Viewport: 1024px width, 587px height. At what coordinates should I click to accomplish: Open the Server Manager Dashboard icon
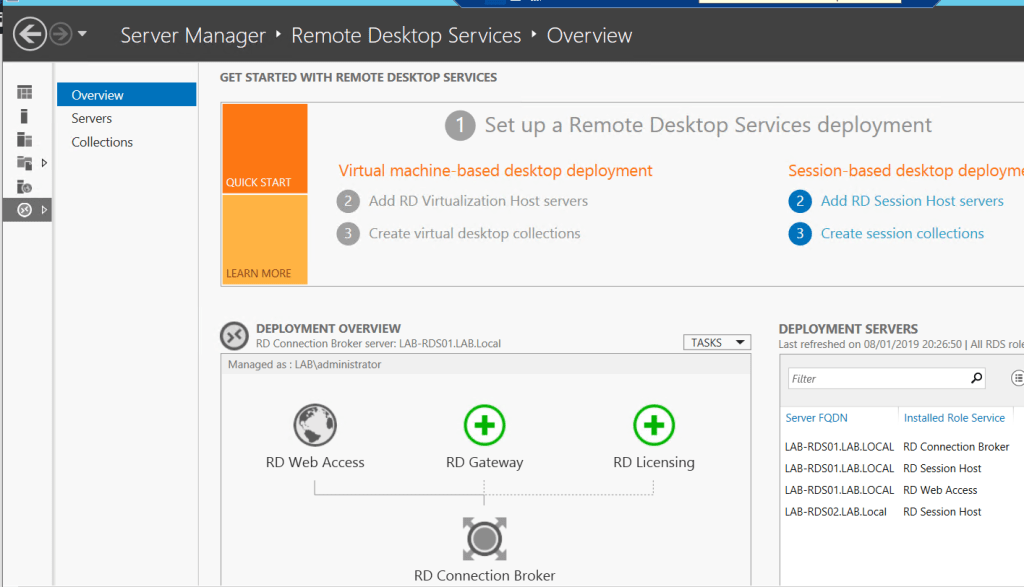24,93
